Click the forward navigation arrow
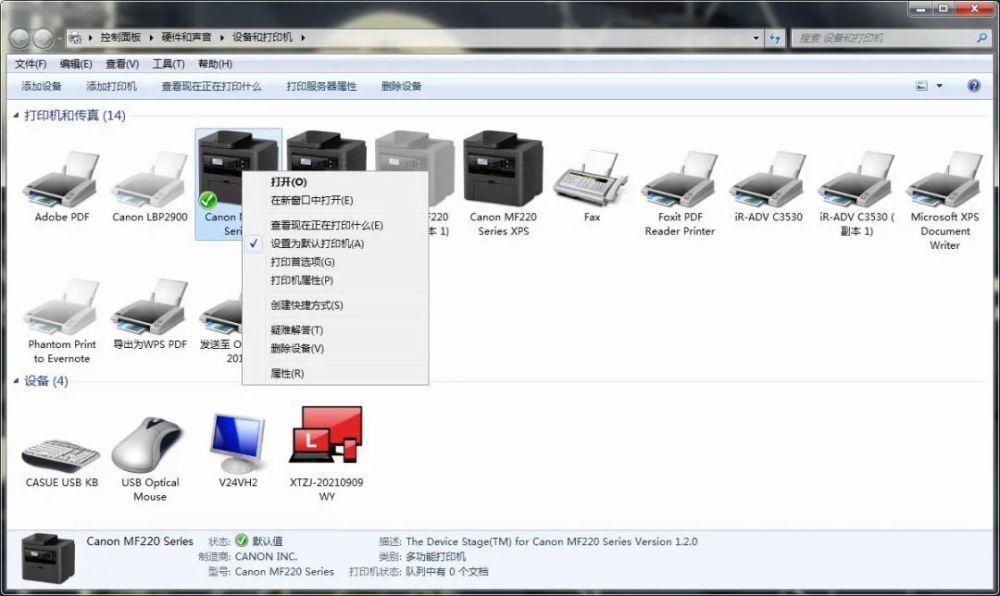 [43, 39]
